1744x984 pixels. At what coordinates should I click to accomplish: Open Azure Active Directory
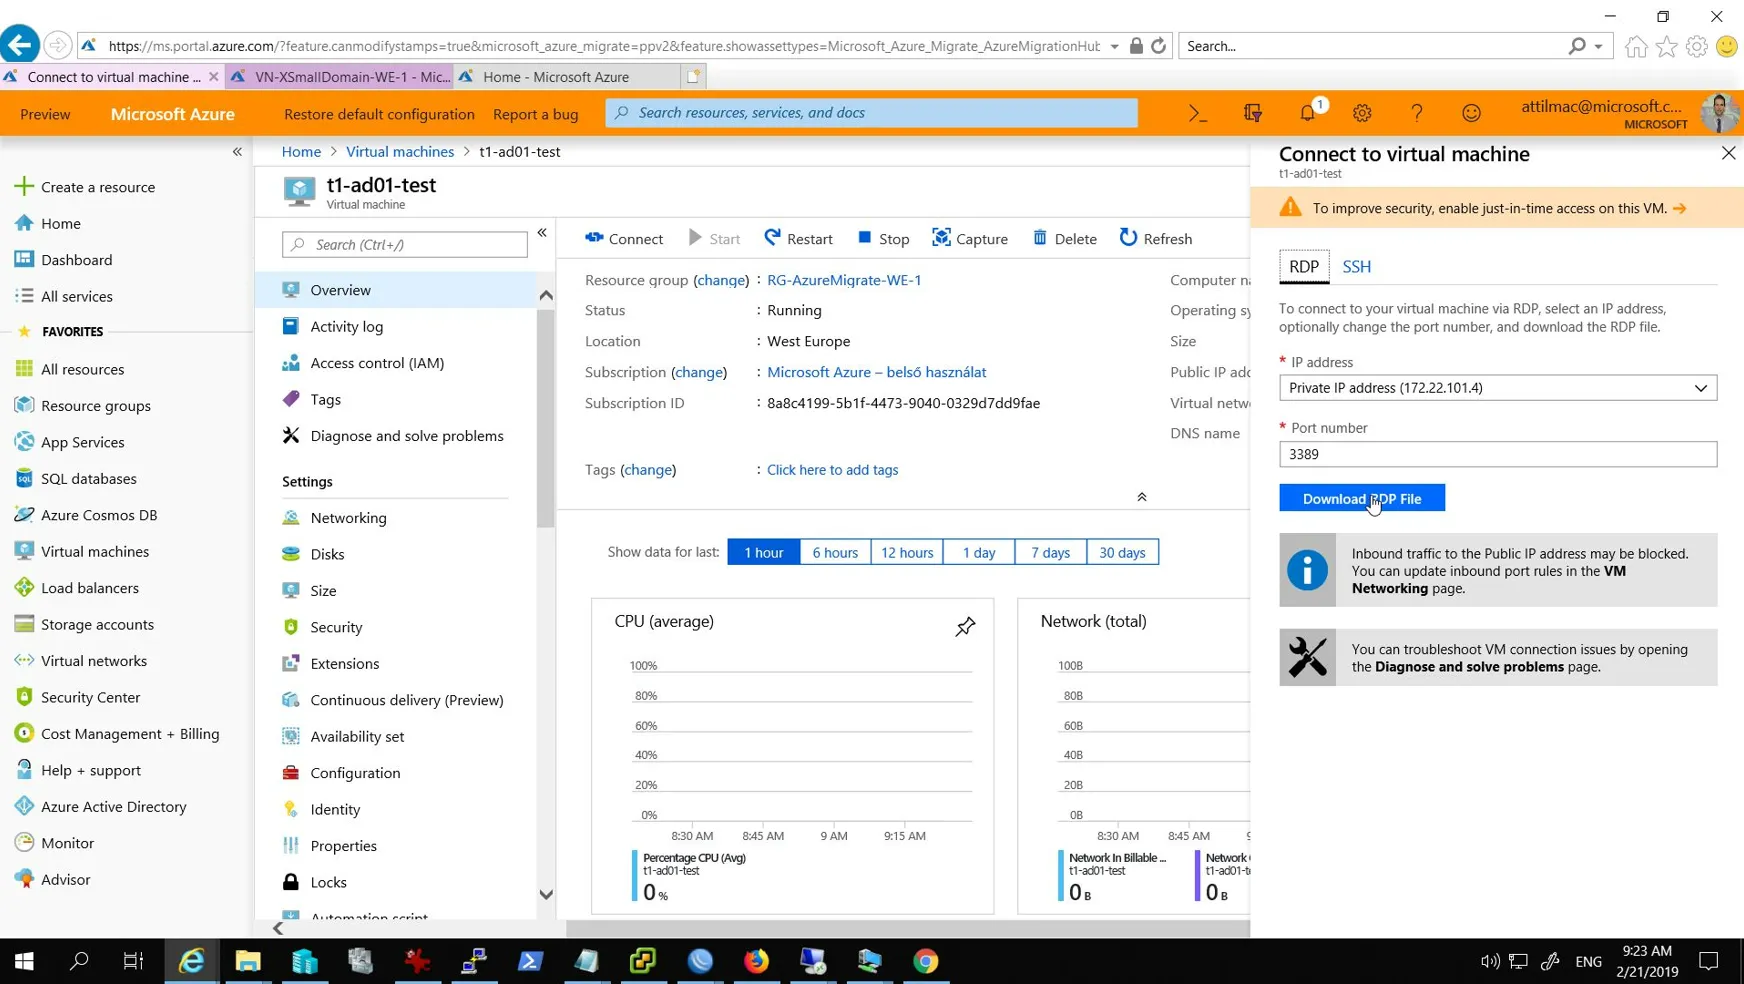pyautogui.click(x=101, y=806)
